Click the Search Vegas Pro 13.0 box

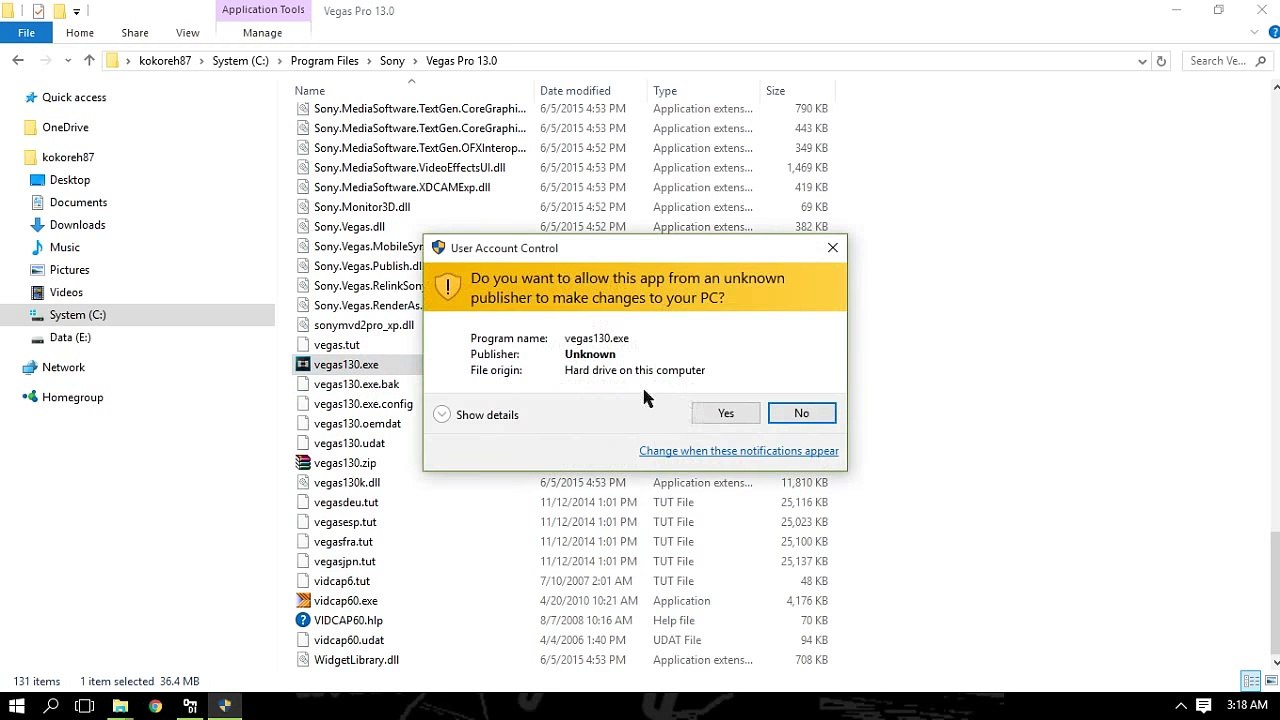(1227, 61)
